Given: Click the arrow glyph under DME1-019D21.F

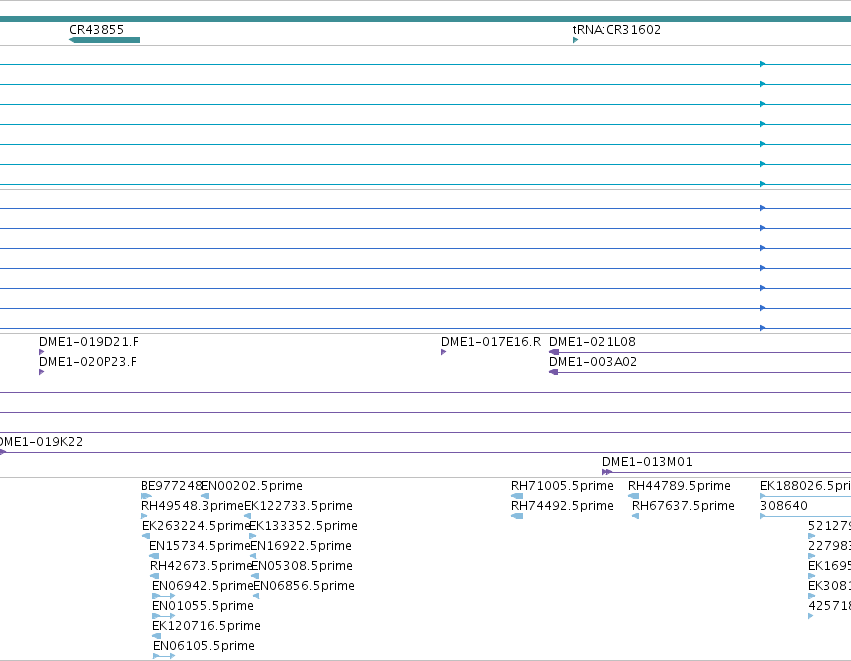Looking at the screenshot, I should click(x=42, y=352).
